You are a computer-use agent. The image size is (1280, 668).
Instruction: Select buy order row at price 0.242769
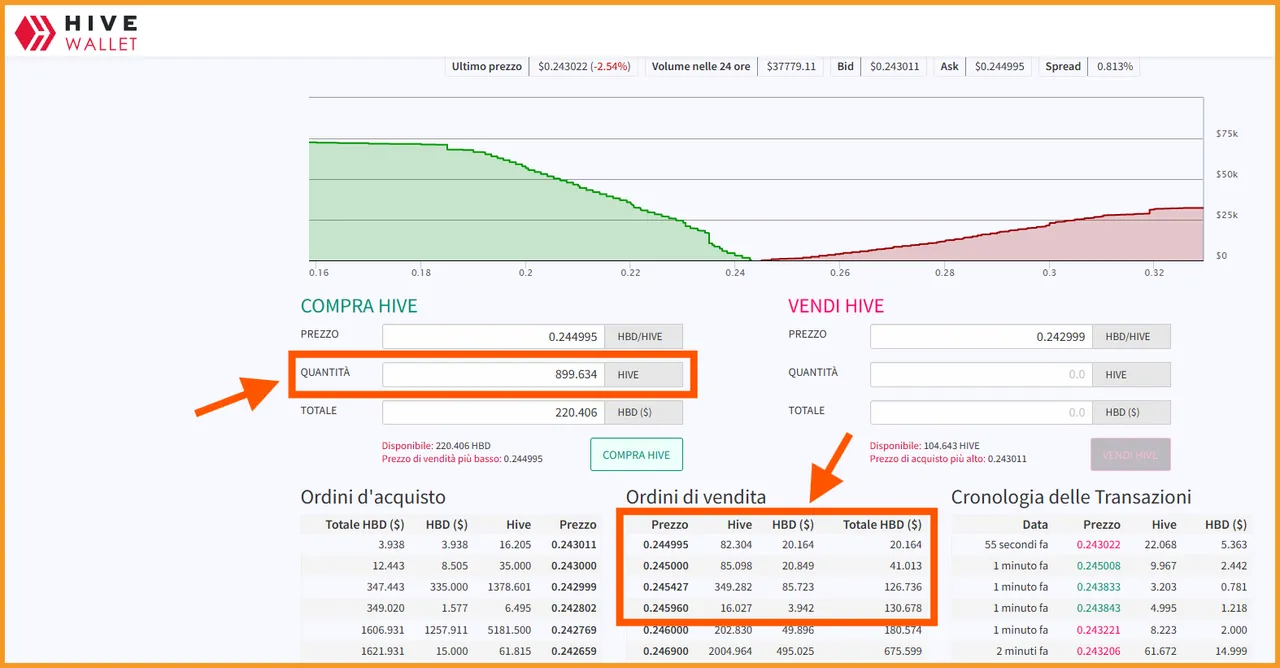coord(450,630)
